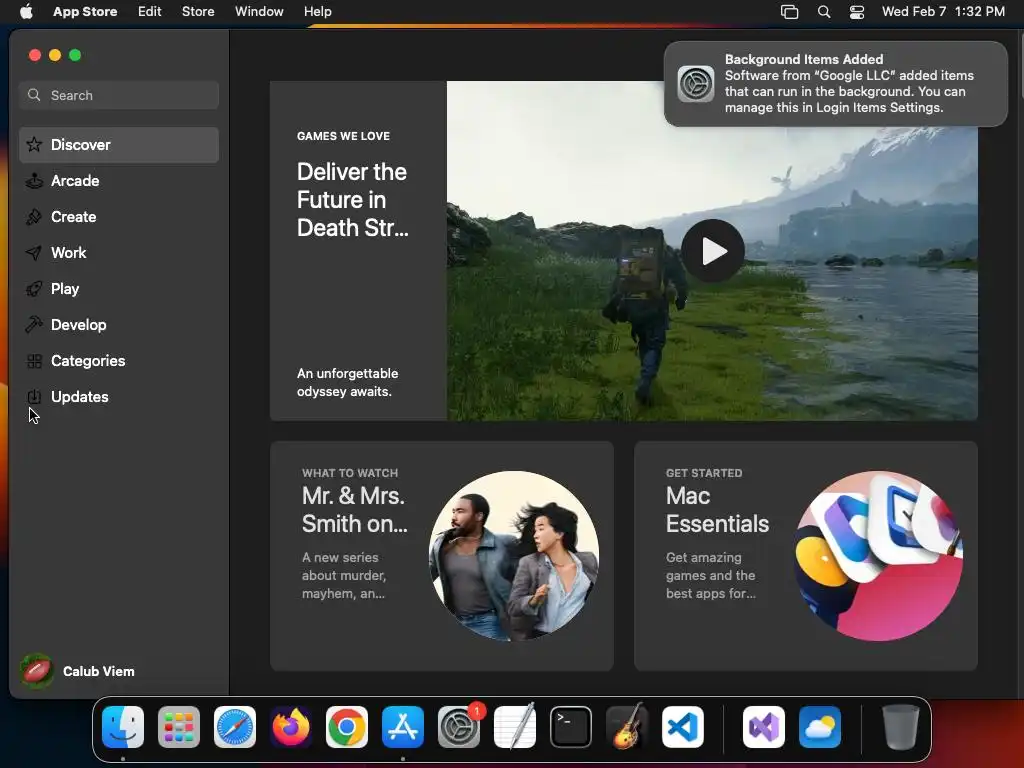Open the Calub Viem account profile
1024x768 pixels.
coord(77,671)
